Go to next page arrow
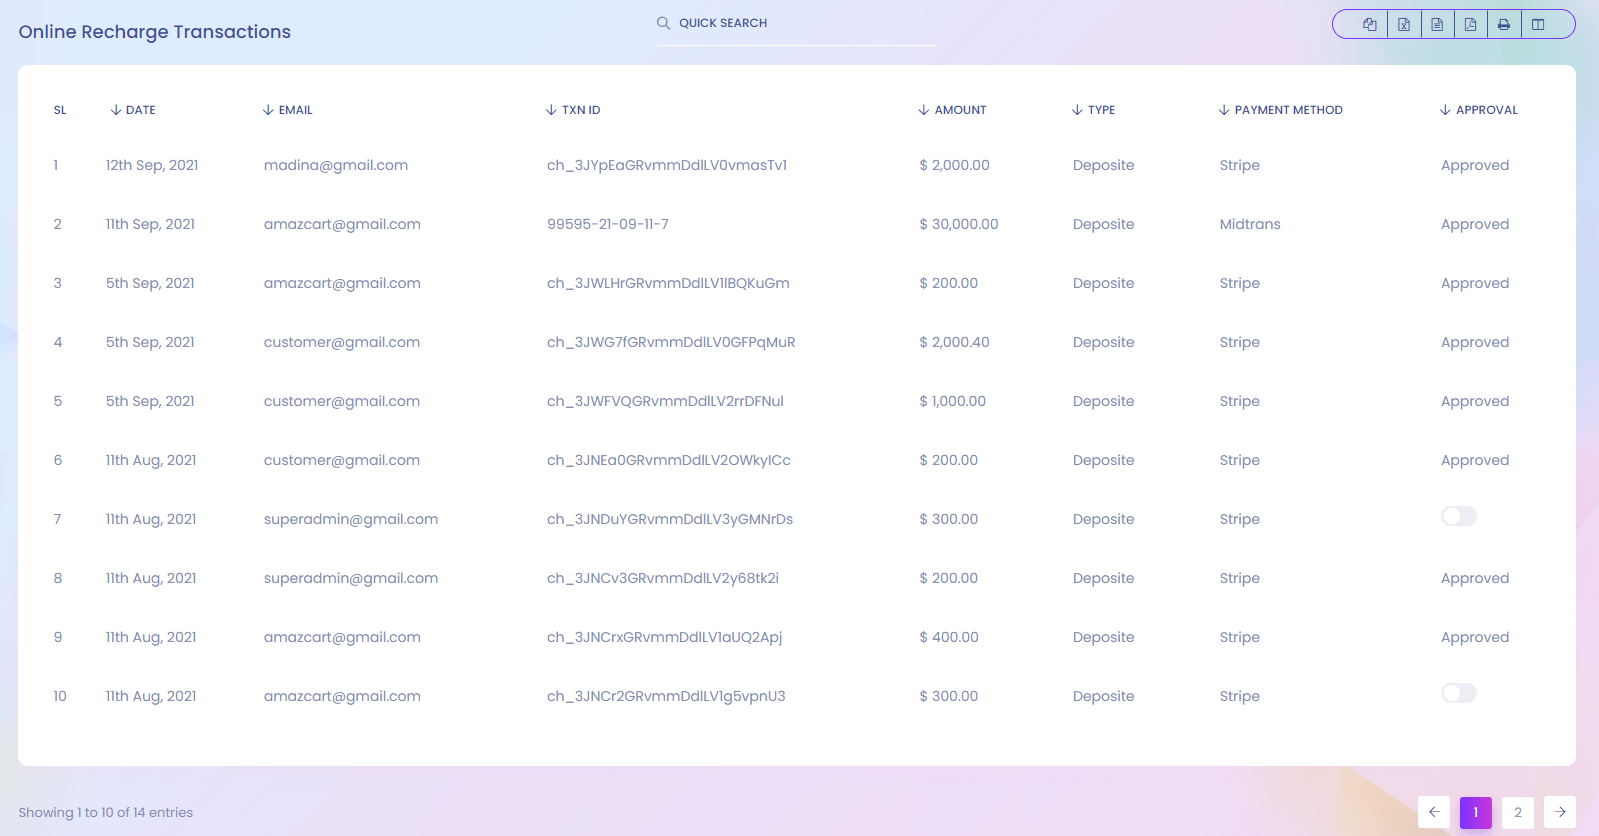The width and height of the screenshot is (1599, 836). pyautogui.click(x=1559, y=812)
